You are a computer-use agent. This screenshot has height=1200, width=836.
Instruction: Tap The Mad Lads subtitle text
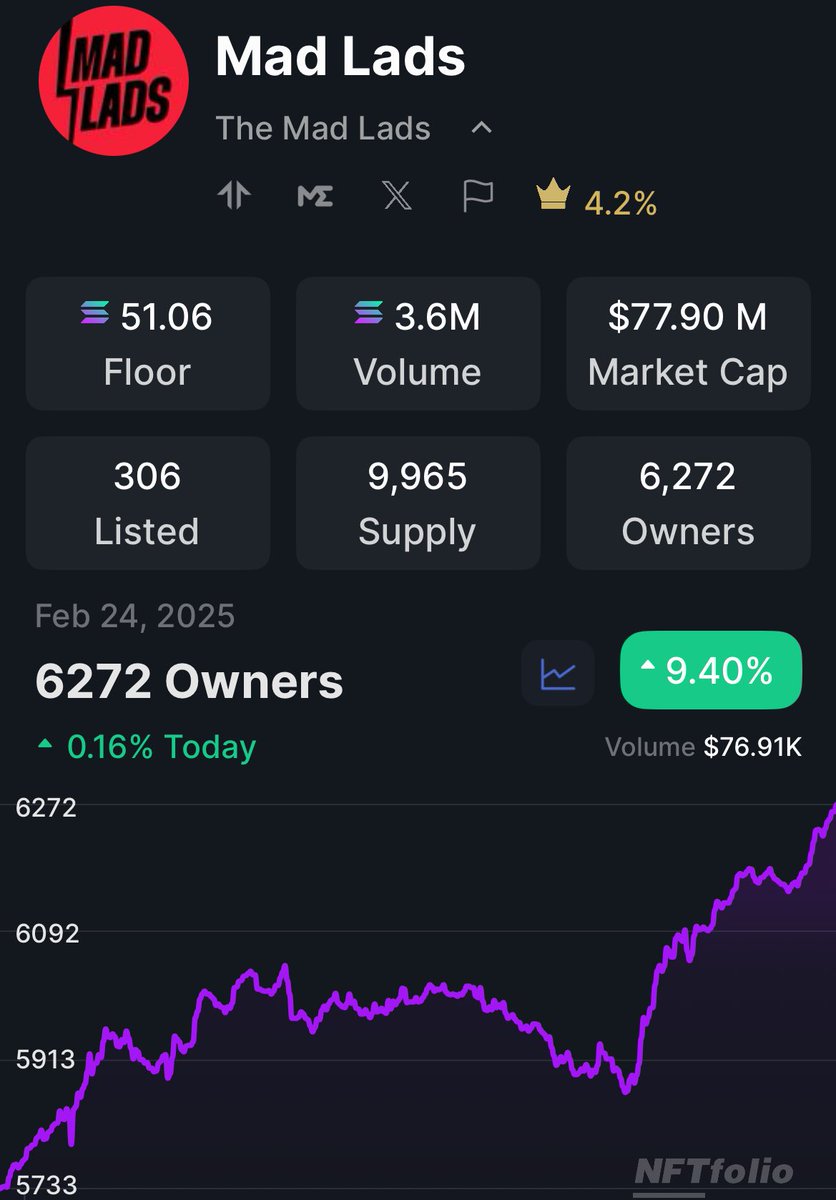323,128
